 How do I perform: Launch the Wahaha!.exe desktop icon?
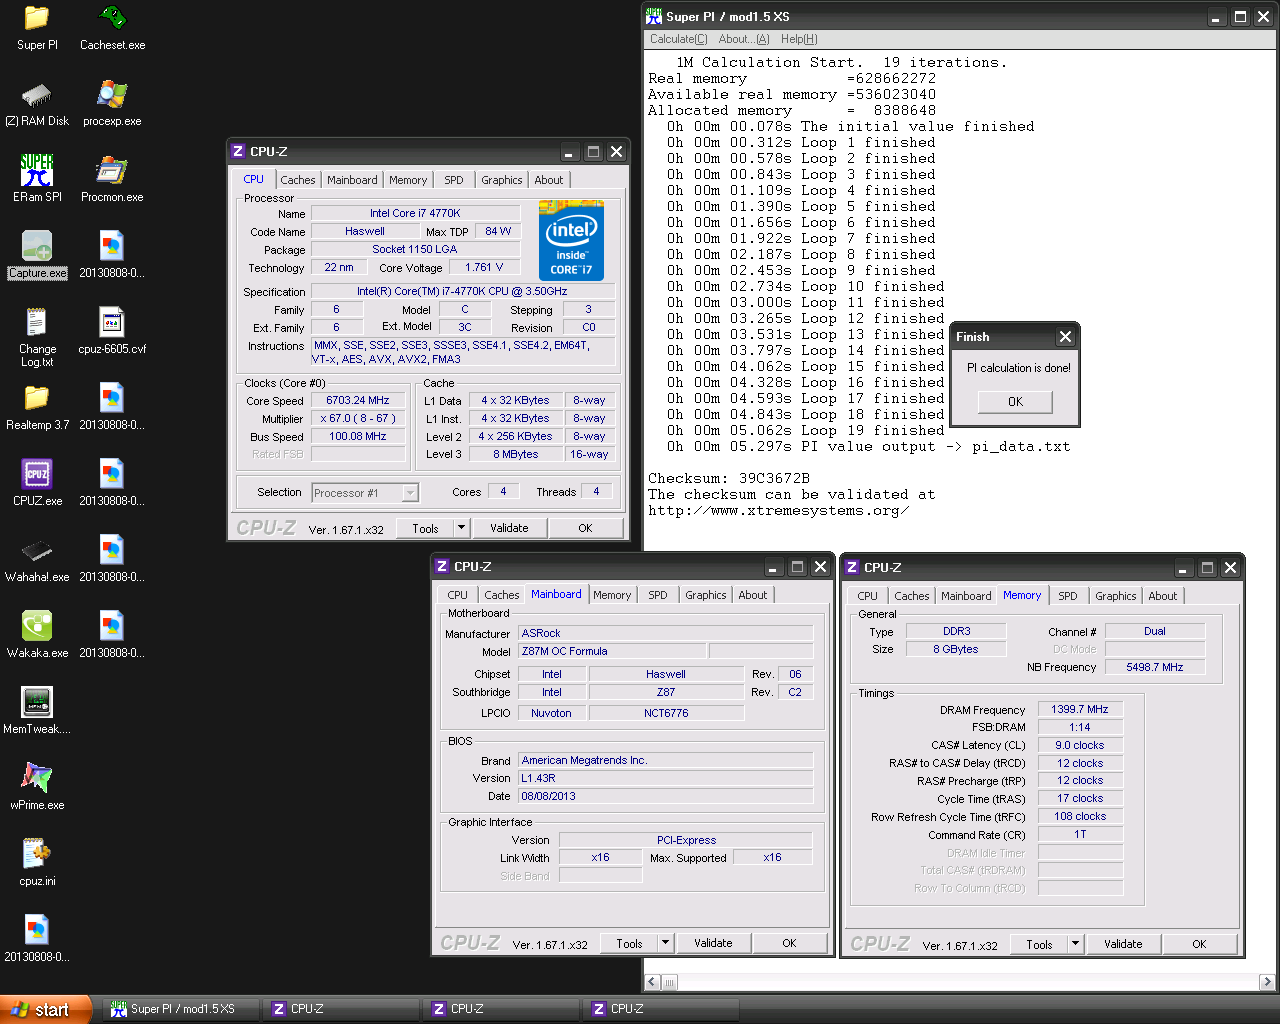pos(37,560)
